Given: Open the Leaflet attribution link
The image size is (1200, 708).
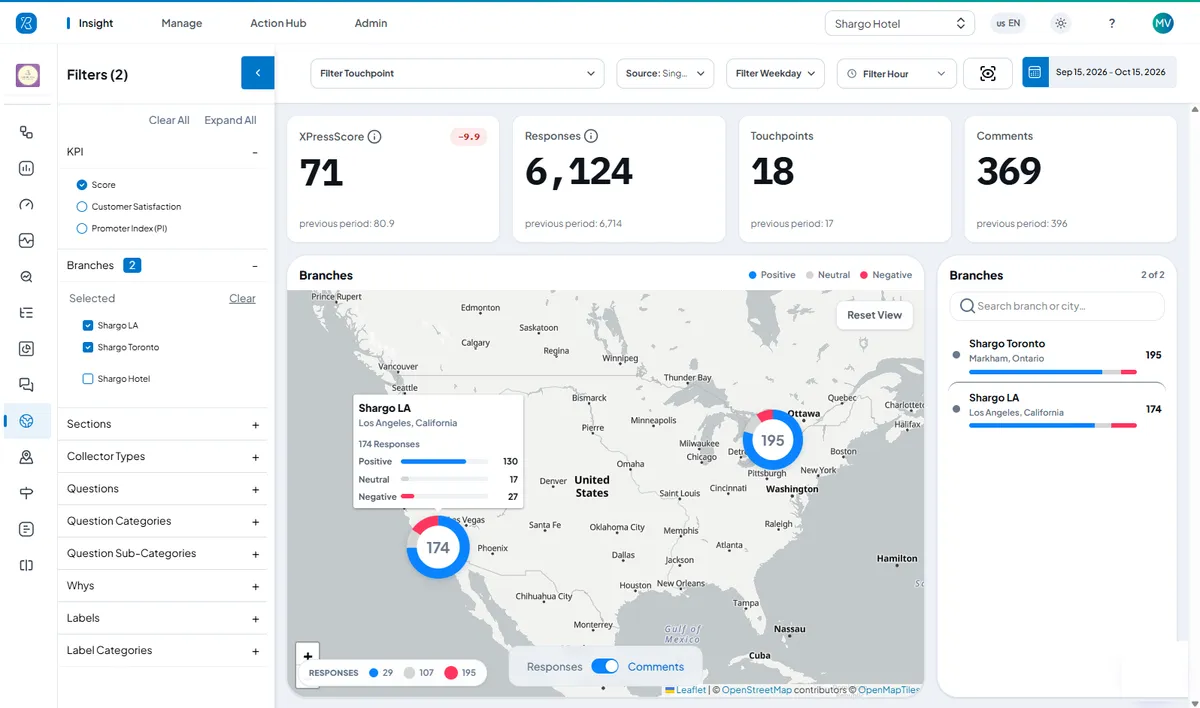Looking at the screenshot, I should (x=691, y=690).
